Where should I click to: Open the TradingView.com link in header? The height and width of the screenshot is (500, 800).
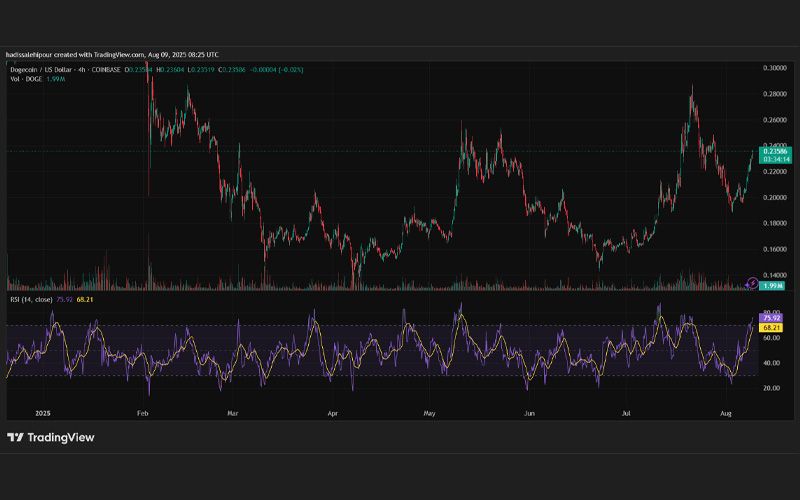tap(119, 55)
